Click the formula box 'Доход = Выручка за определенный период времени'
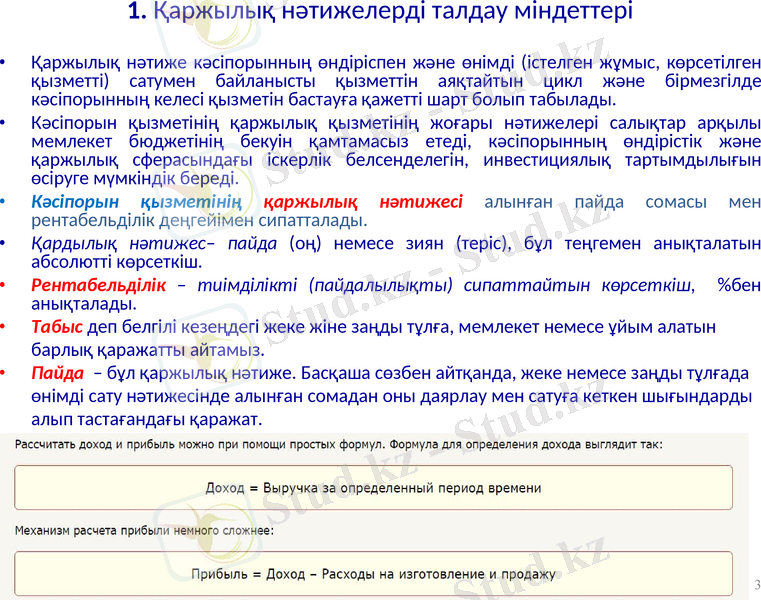761x600 pixels. (x=373, y=487)
